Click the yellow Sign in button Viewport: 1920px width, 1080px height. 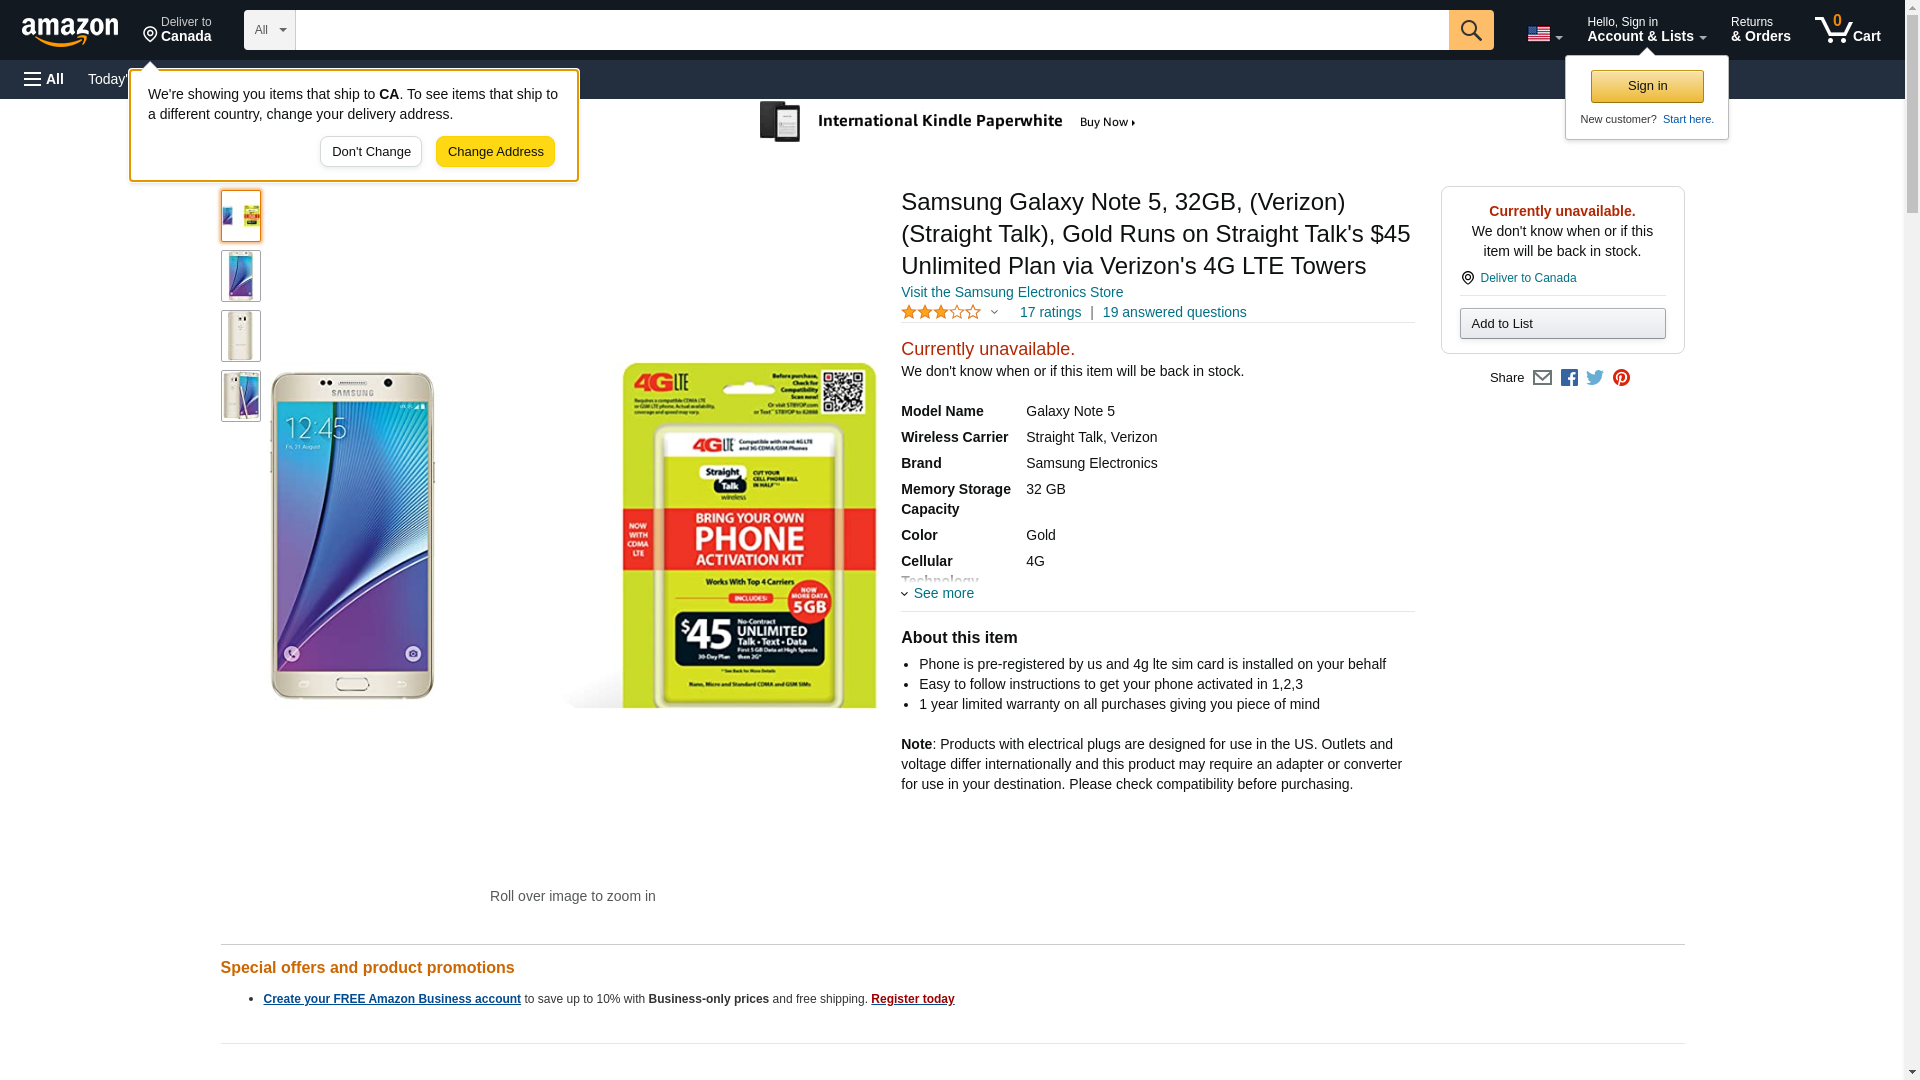pos(1647,86)
